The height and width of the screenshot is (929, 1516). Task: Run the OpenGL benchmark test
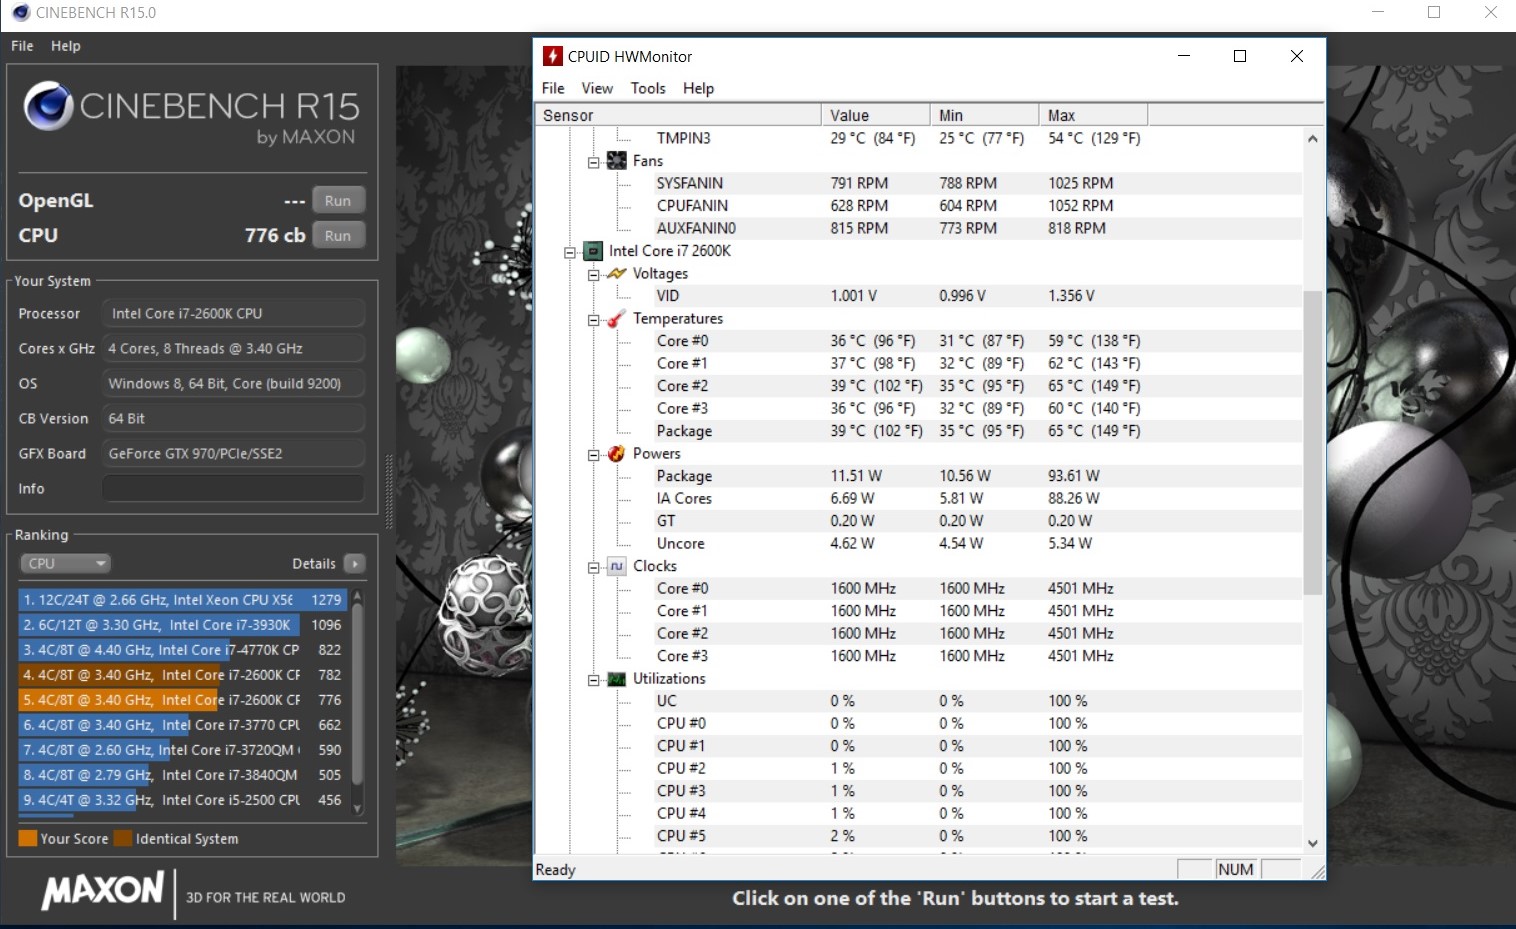[x=338, y=201]
